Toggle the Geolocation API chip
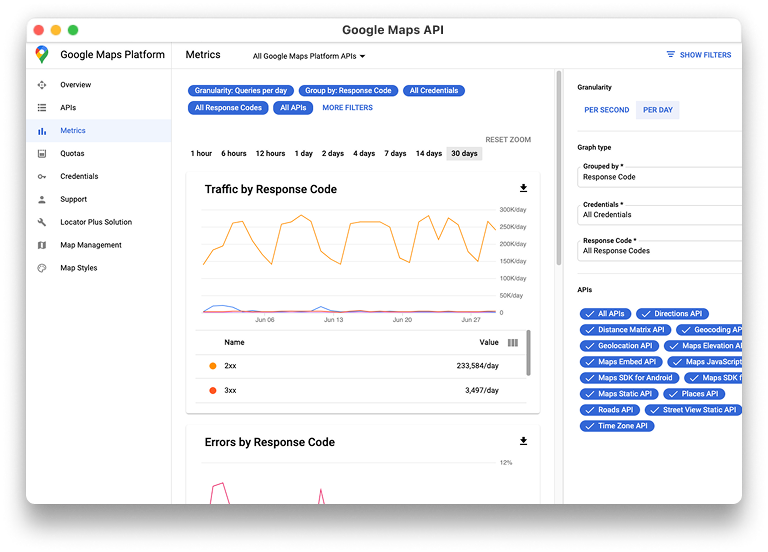This screenshot has height=552, width=768. [x=619, y=346]
